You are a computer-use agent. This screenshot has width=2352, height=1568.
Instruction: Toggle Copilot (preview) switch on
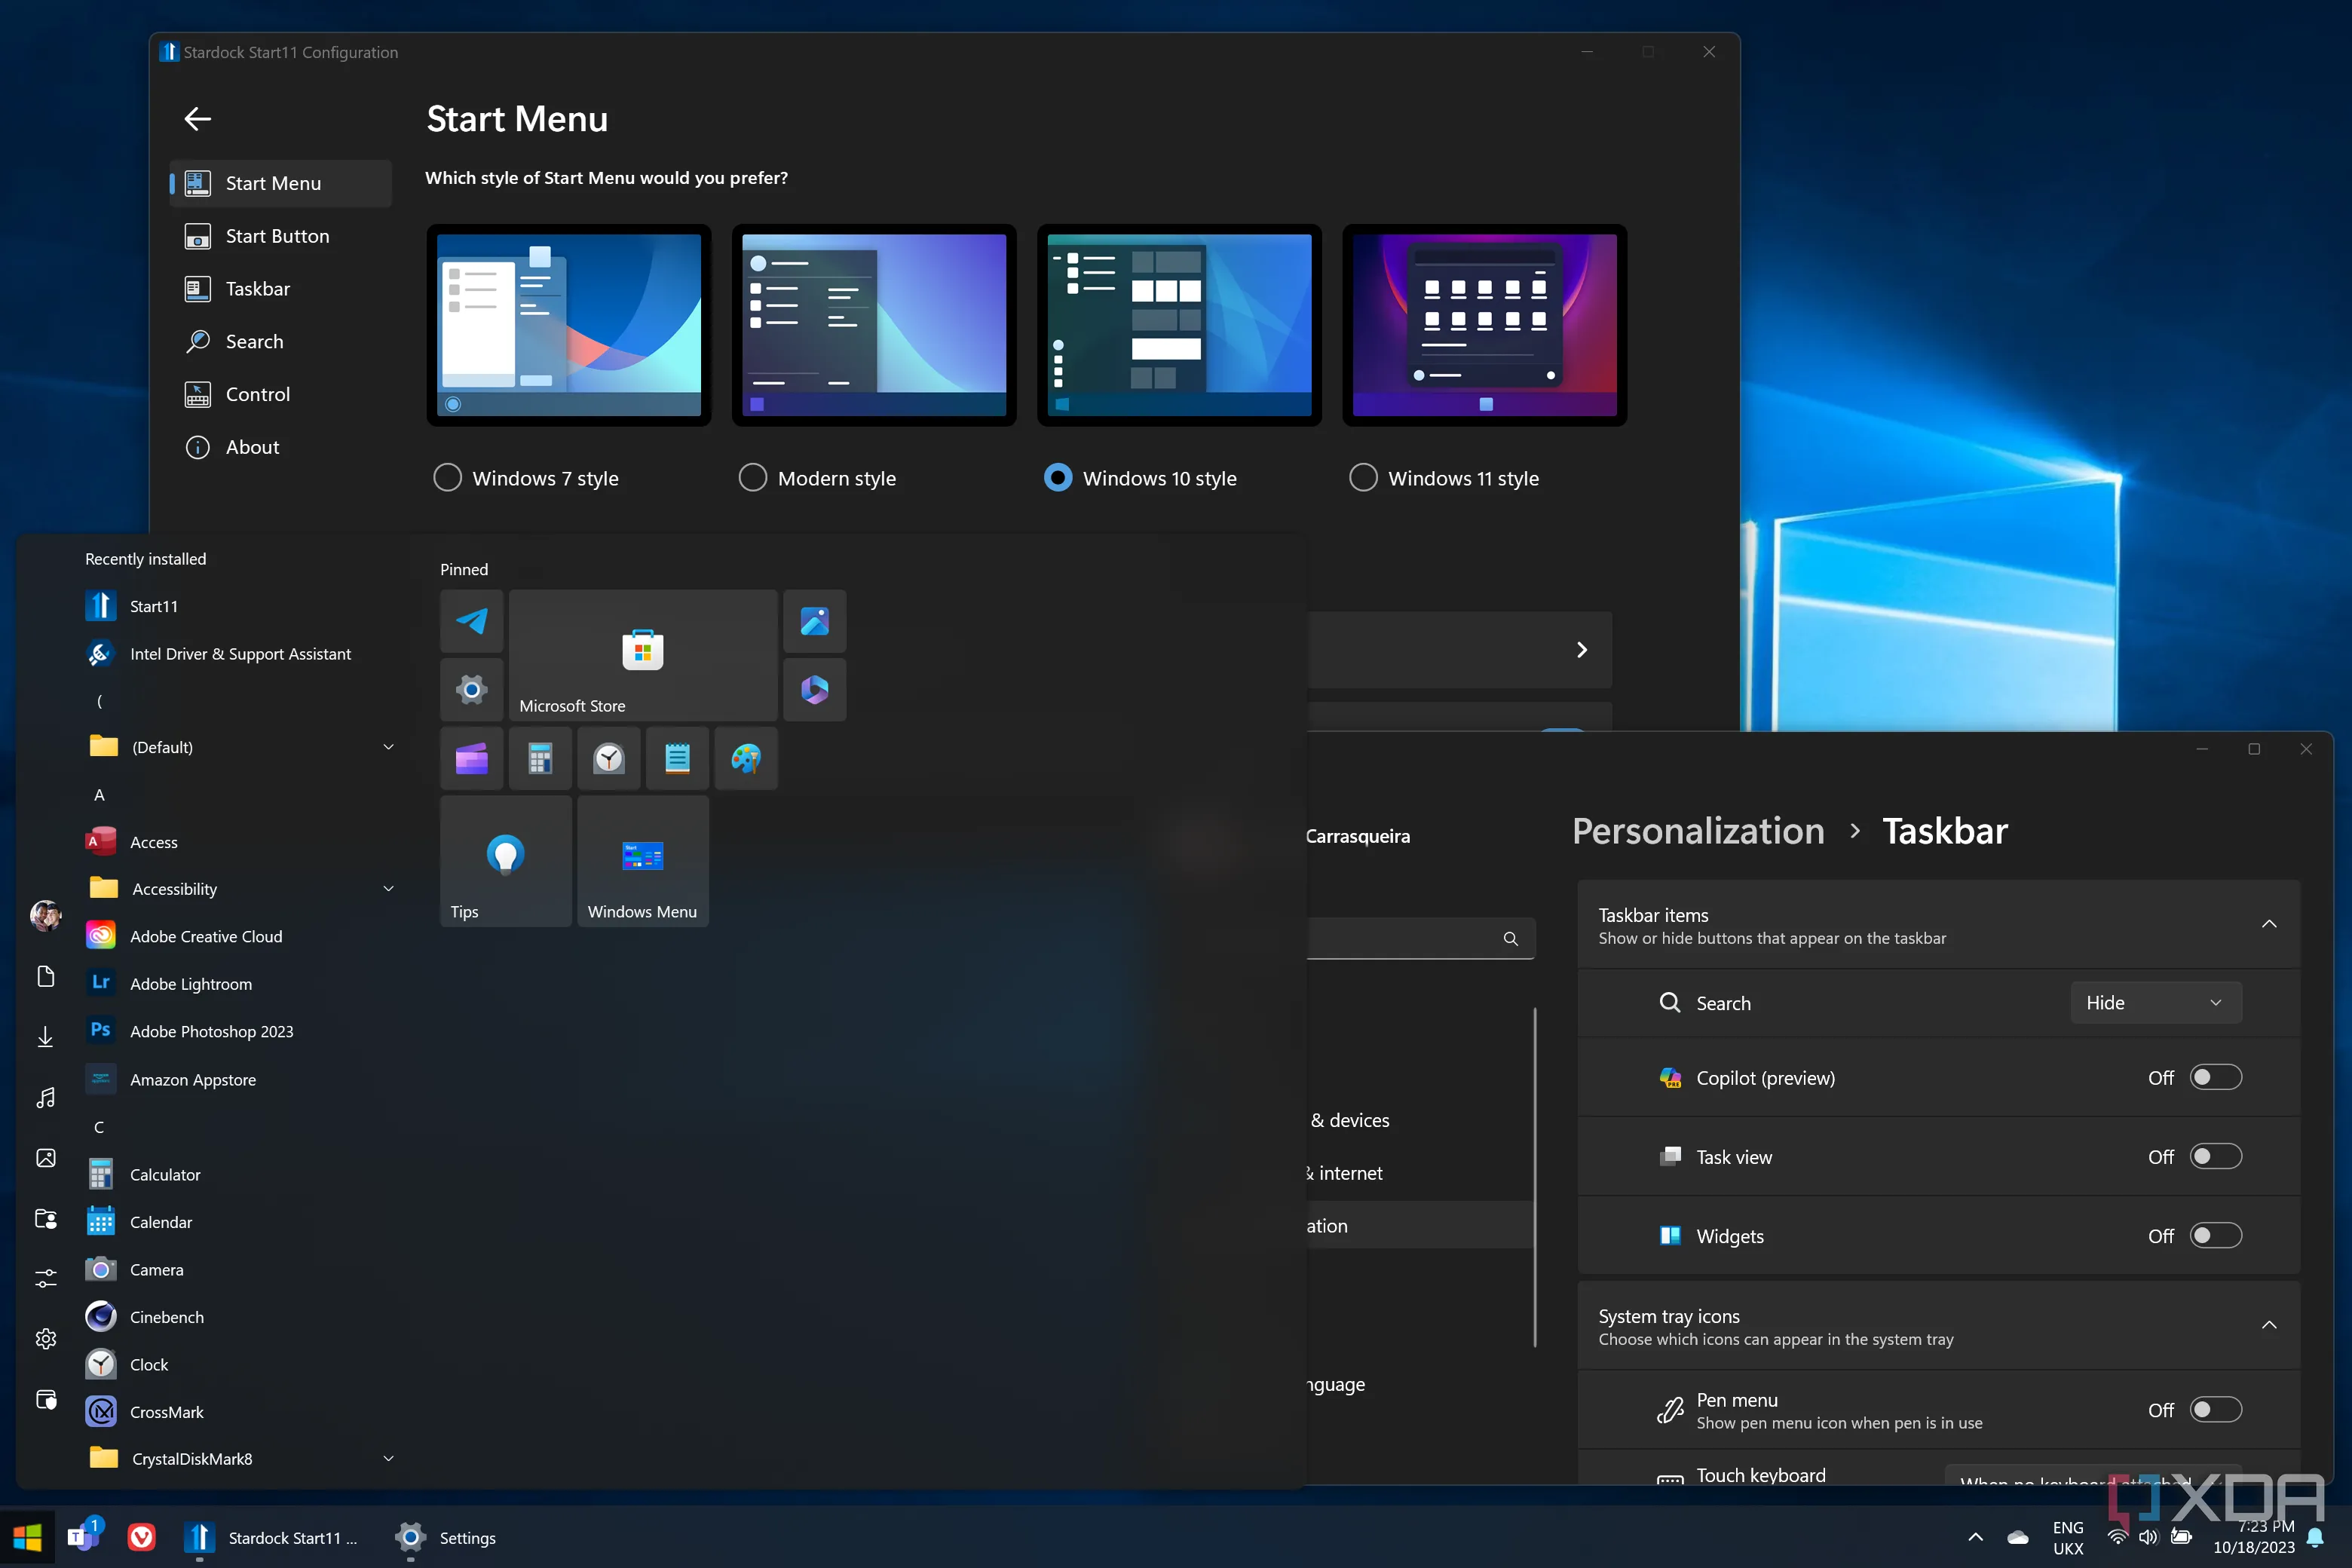(2215, 1077)
